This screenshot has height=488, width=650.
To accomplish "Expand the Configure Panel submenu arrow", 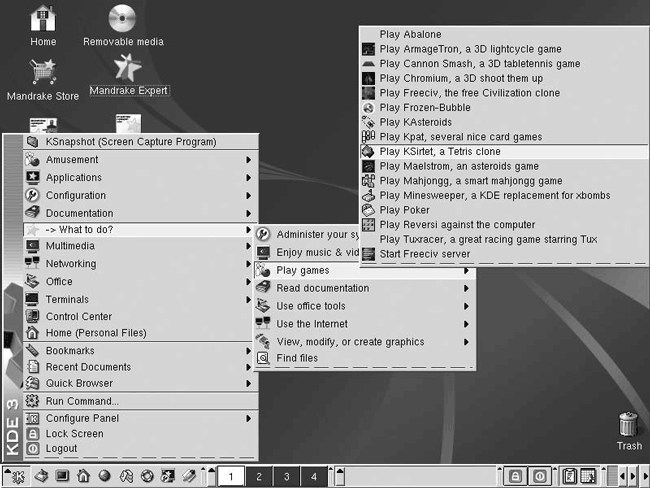I will point(248,418).
